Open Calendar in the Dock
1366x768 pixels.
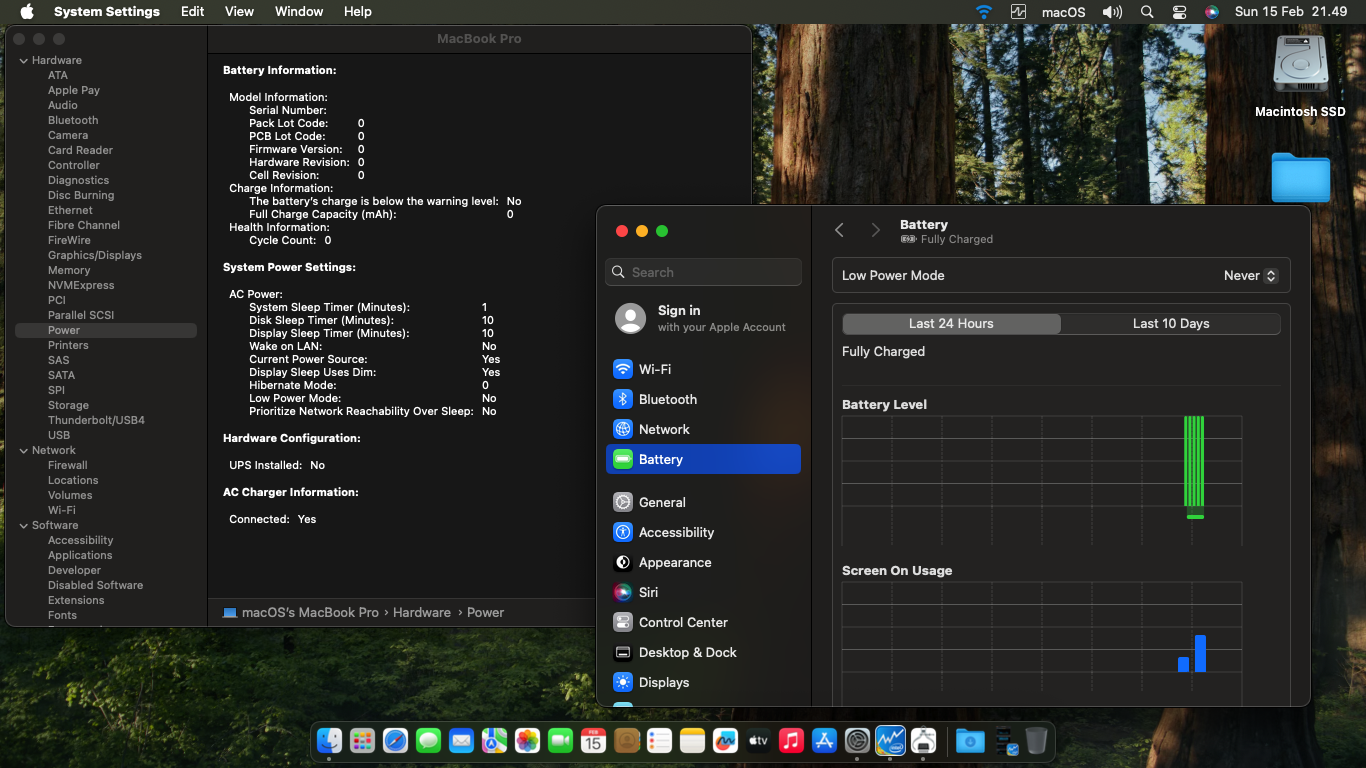[x=593, y=740]
